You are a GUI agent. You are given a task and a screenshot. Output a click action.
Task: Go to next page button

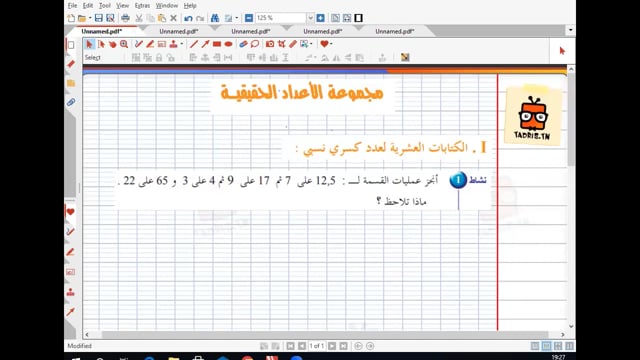click(x=332, y=346)
